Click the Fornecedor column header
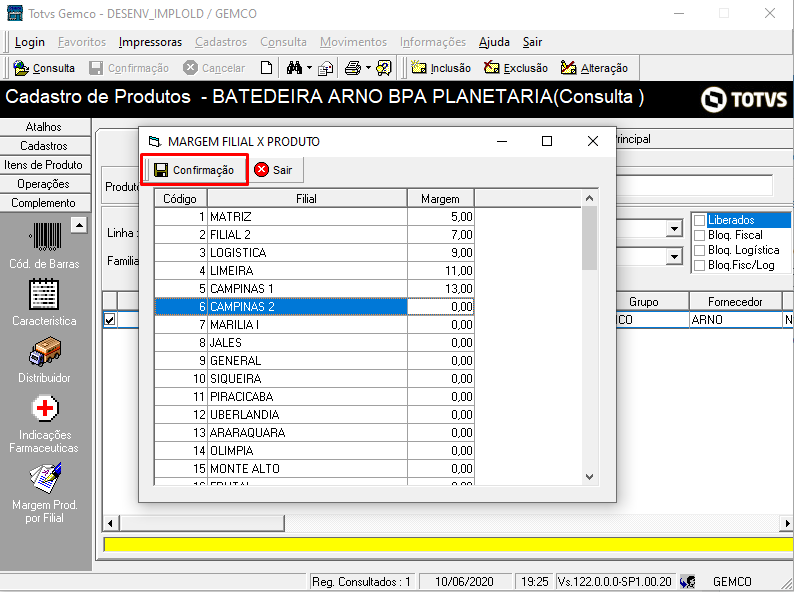The image size is (794, 592). [x=735, y=302]
